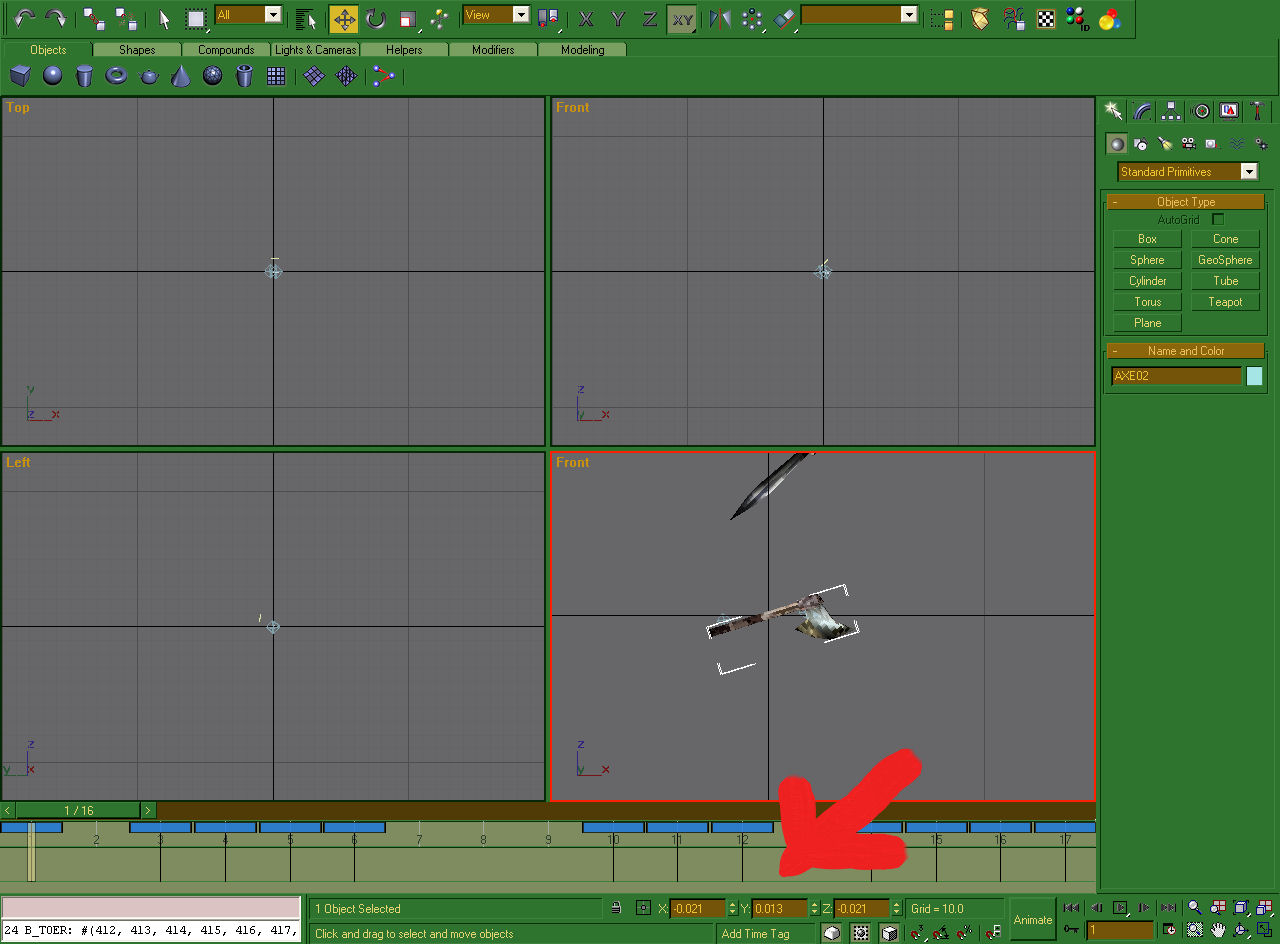Click the Torus icon in Objects shelf
The height and width of the screenshot is (944, 1280).
tap(117, 76)
